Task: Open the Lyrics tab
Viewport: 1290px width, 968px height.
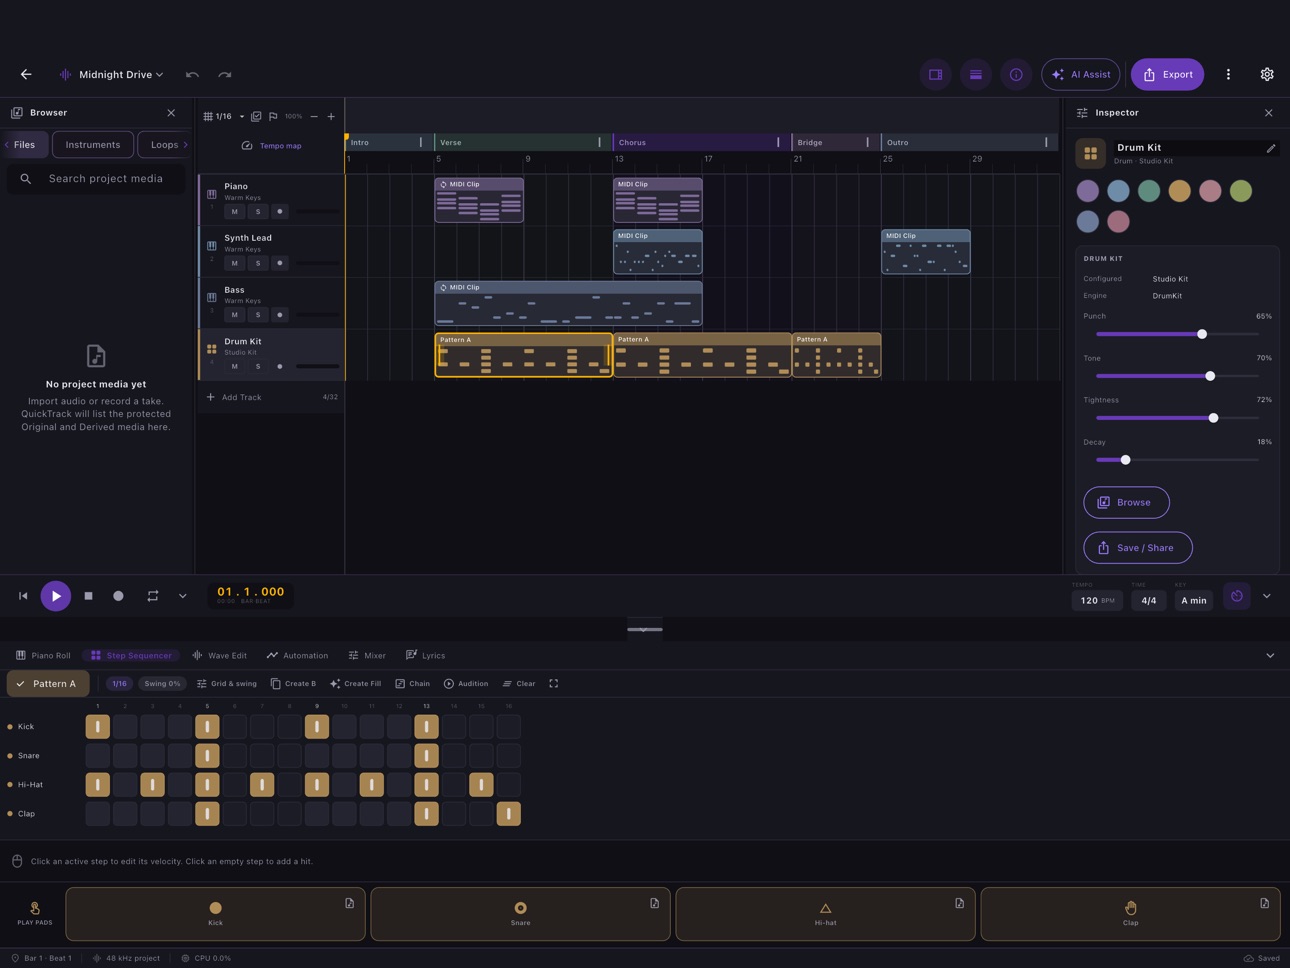Action: [425, 656]
